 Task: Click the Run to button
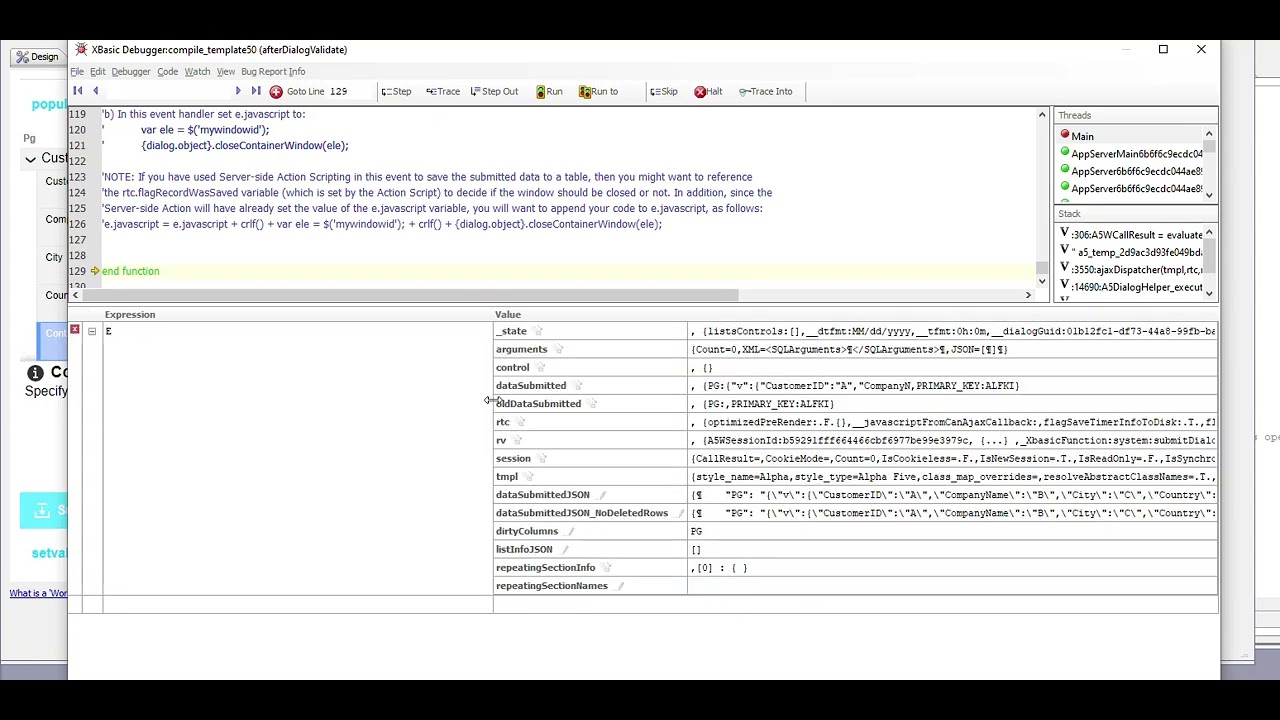pyautogui.click(x=598, y=91)
